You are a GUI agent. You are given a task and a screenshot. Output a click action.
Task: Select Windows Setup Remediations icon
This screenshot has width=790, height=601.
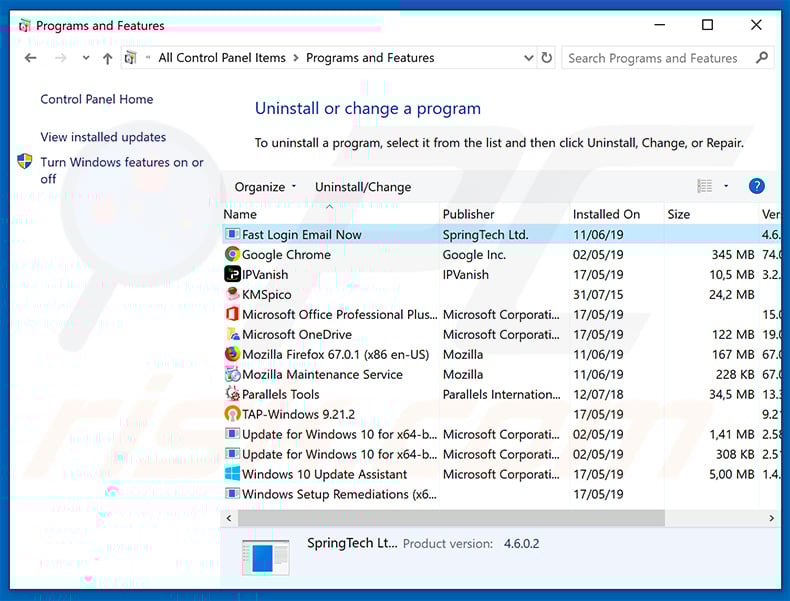[x=232, y=493]
